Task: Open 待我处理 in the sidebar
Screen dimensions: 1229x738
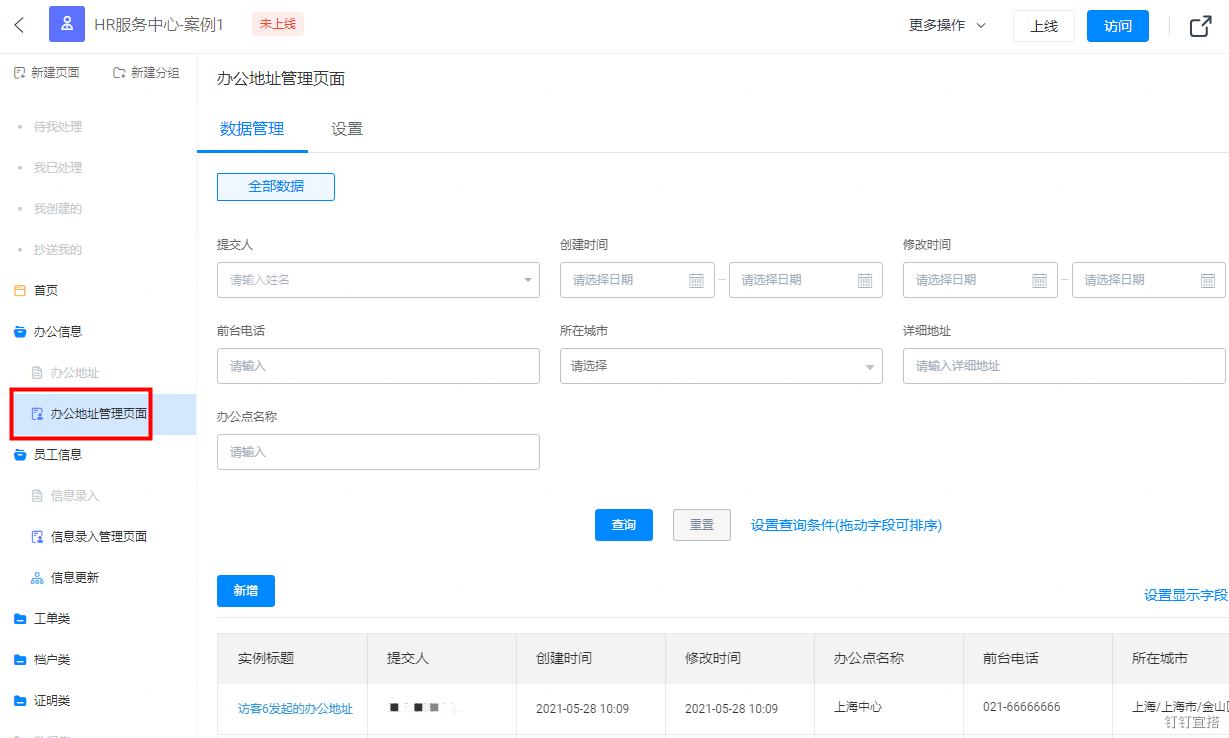Action: [58, 127]
